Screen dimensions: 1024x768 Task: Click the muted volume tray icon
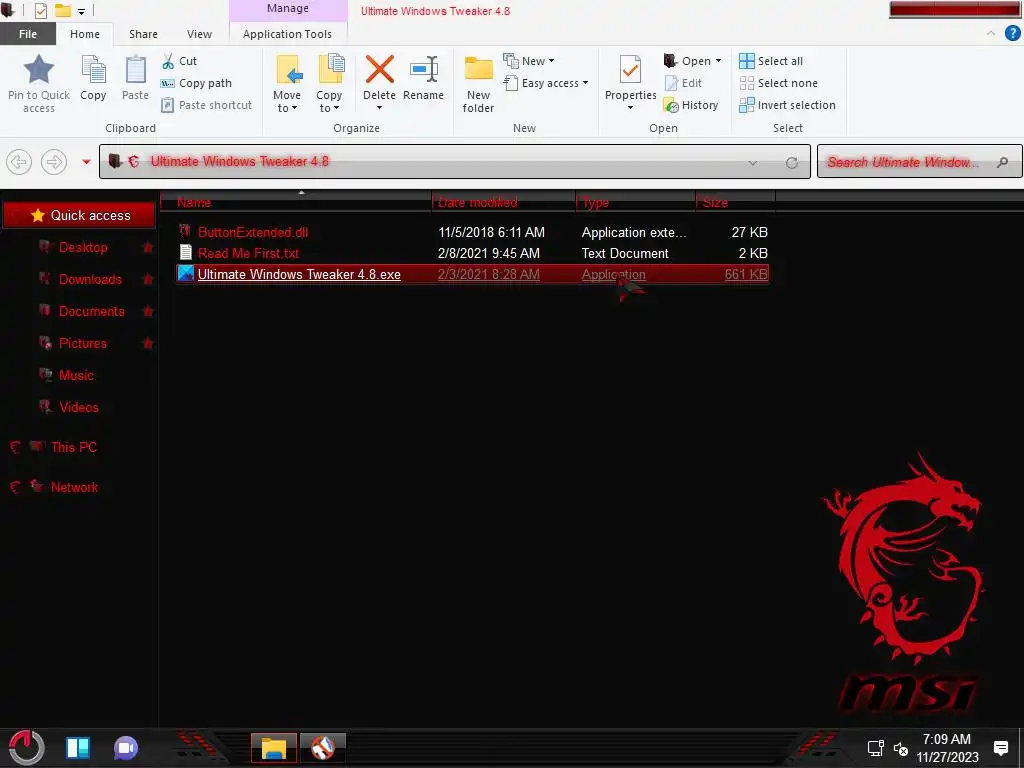click(901, 749)
